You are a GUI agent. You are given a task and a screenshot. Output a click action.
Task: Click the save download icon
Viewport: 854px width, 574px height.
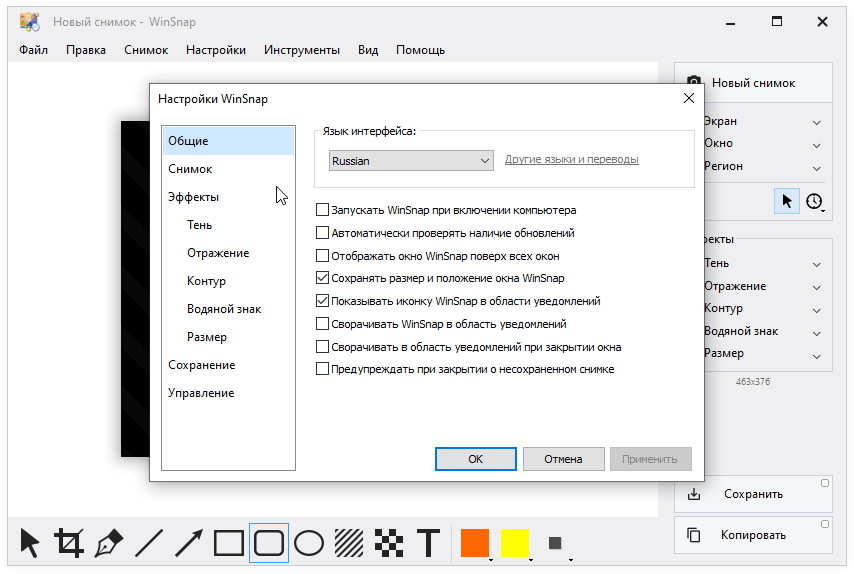(x=694, y=494)
